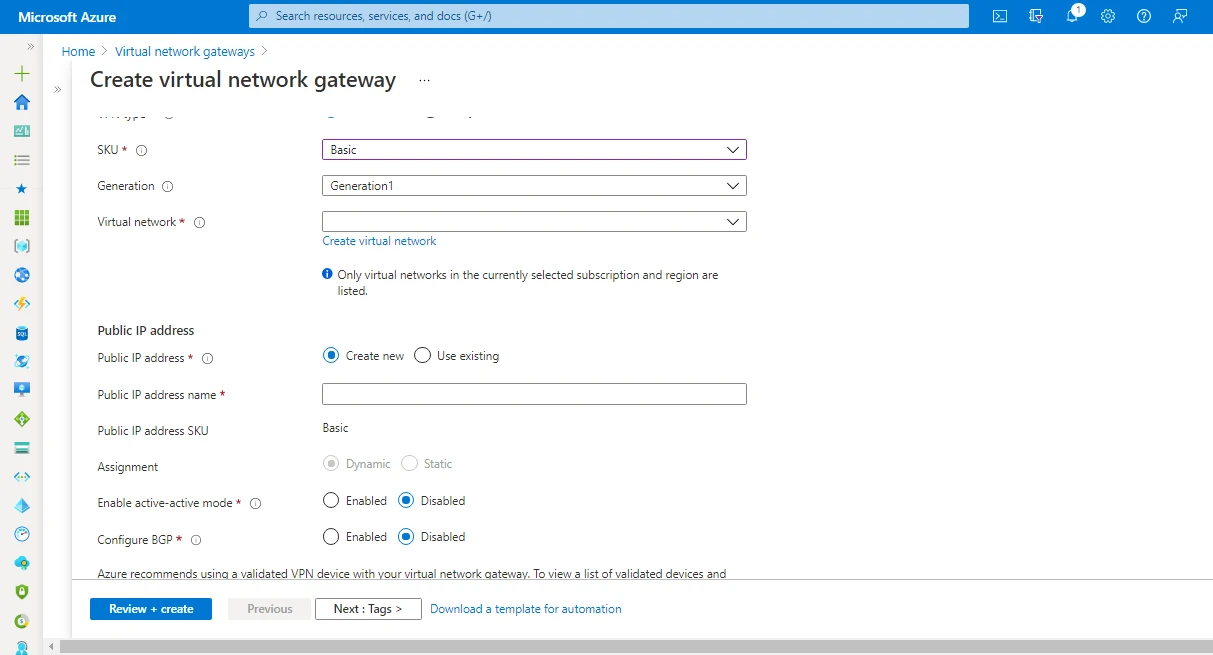1213x655 pixels.
Task: Expand the Virtual network dropdown
Action: (x=534, y=221)
